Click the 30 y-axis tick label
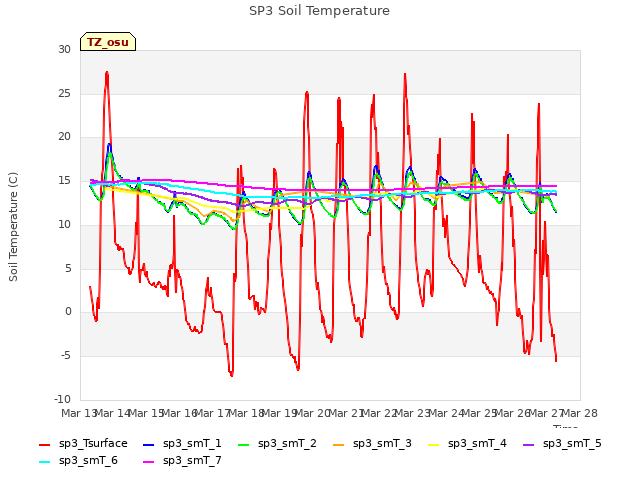 click(x=64, y=49)
